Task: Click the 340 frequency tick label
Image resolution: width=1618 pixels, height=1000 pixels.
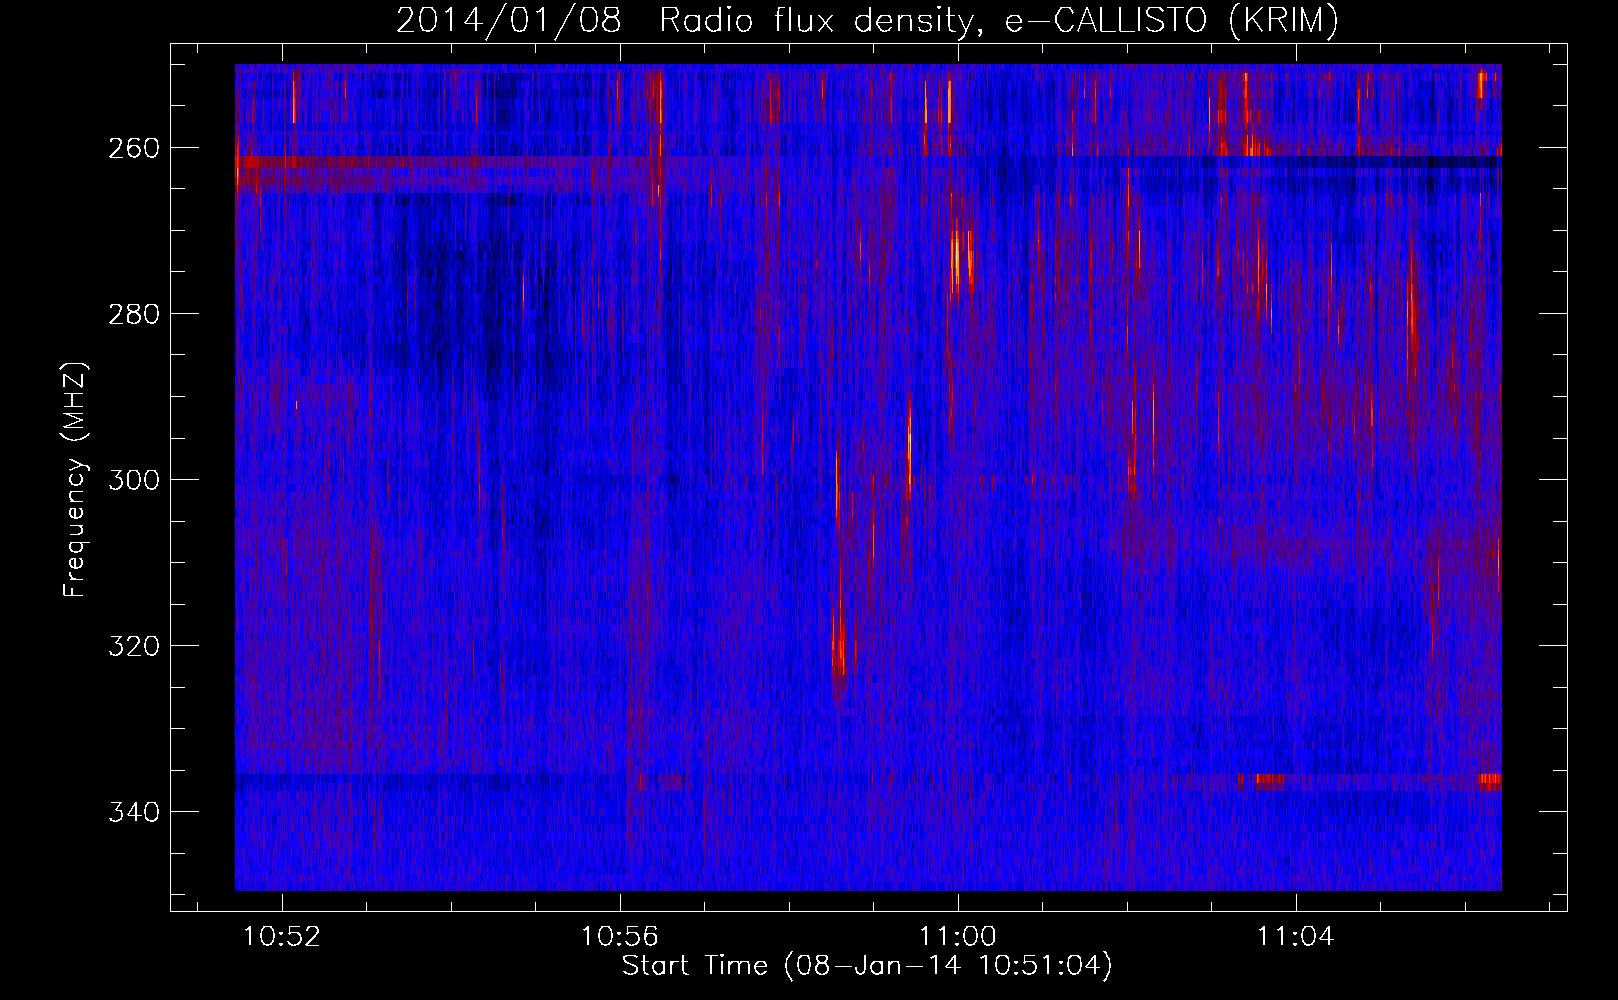Action: 134,812
